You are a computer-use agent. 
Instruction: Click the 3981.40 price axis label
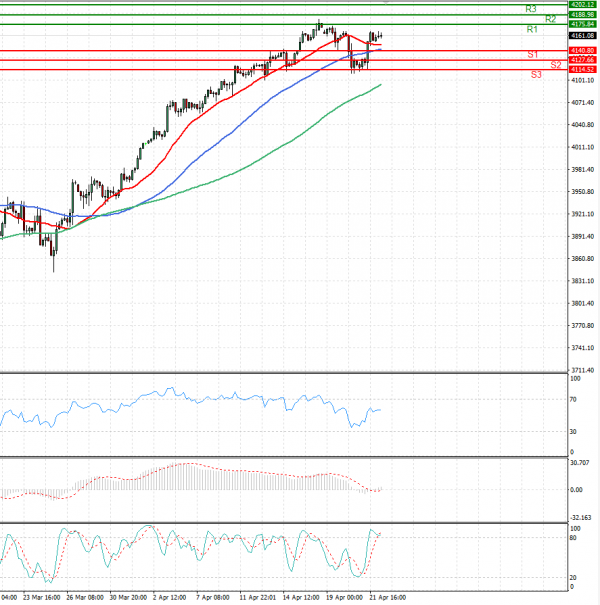(582, 170)
